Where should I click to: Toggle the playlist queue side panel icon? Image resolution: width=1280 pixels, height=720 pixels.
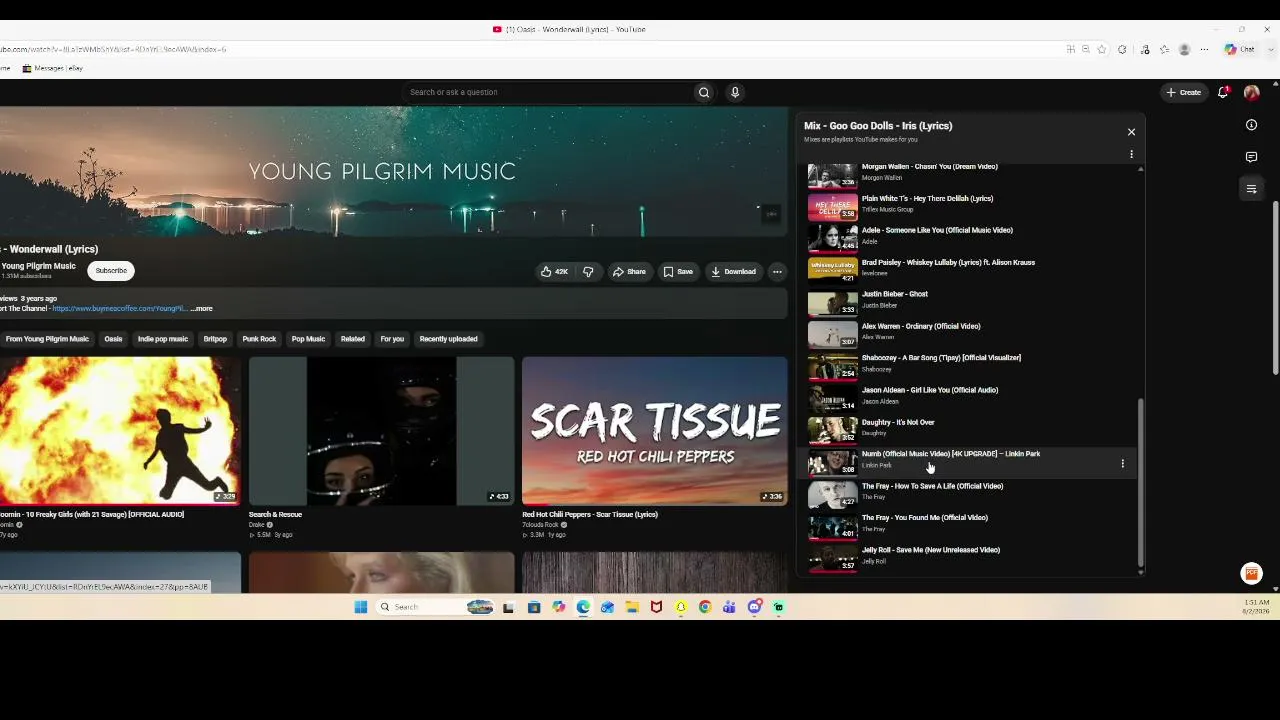[1251, 189]
